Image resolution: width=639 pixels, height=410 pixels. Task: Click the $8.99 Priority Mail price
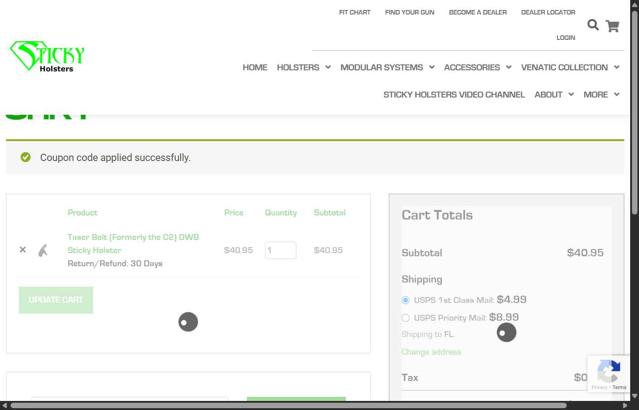504,317
